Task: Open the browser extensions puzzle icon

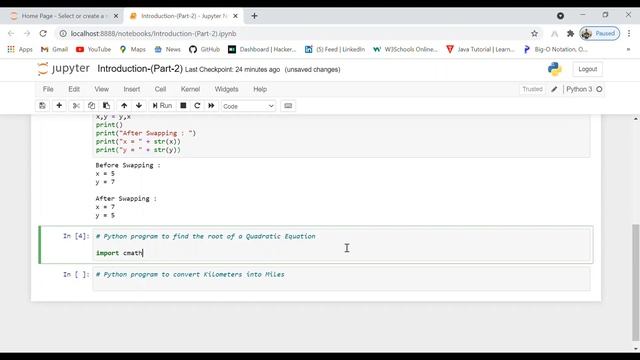Action: click(571, 33)
